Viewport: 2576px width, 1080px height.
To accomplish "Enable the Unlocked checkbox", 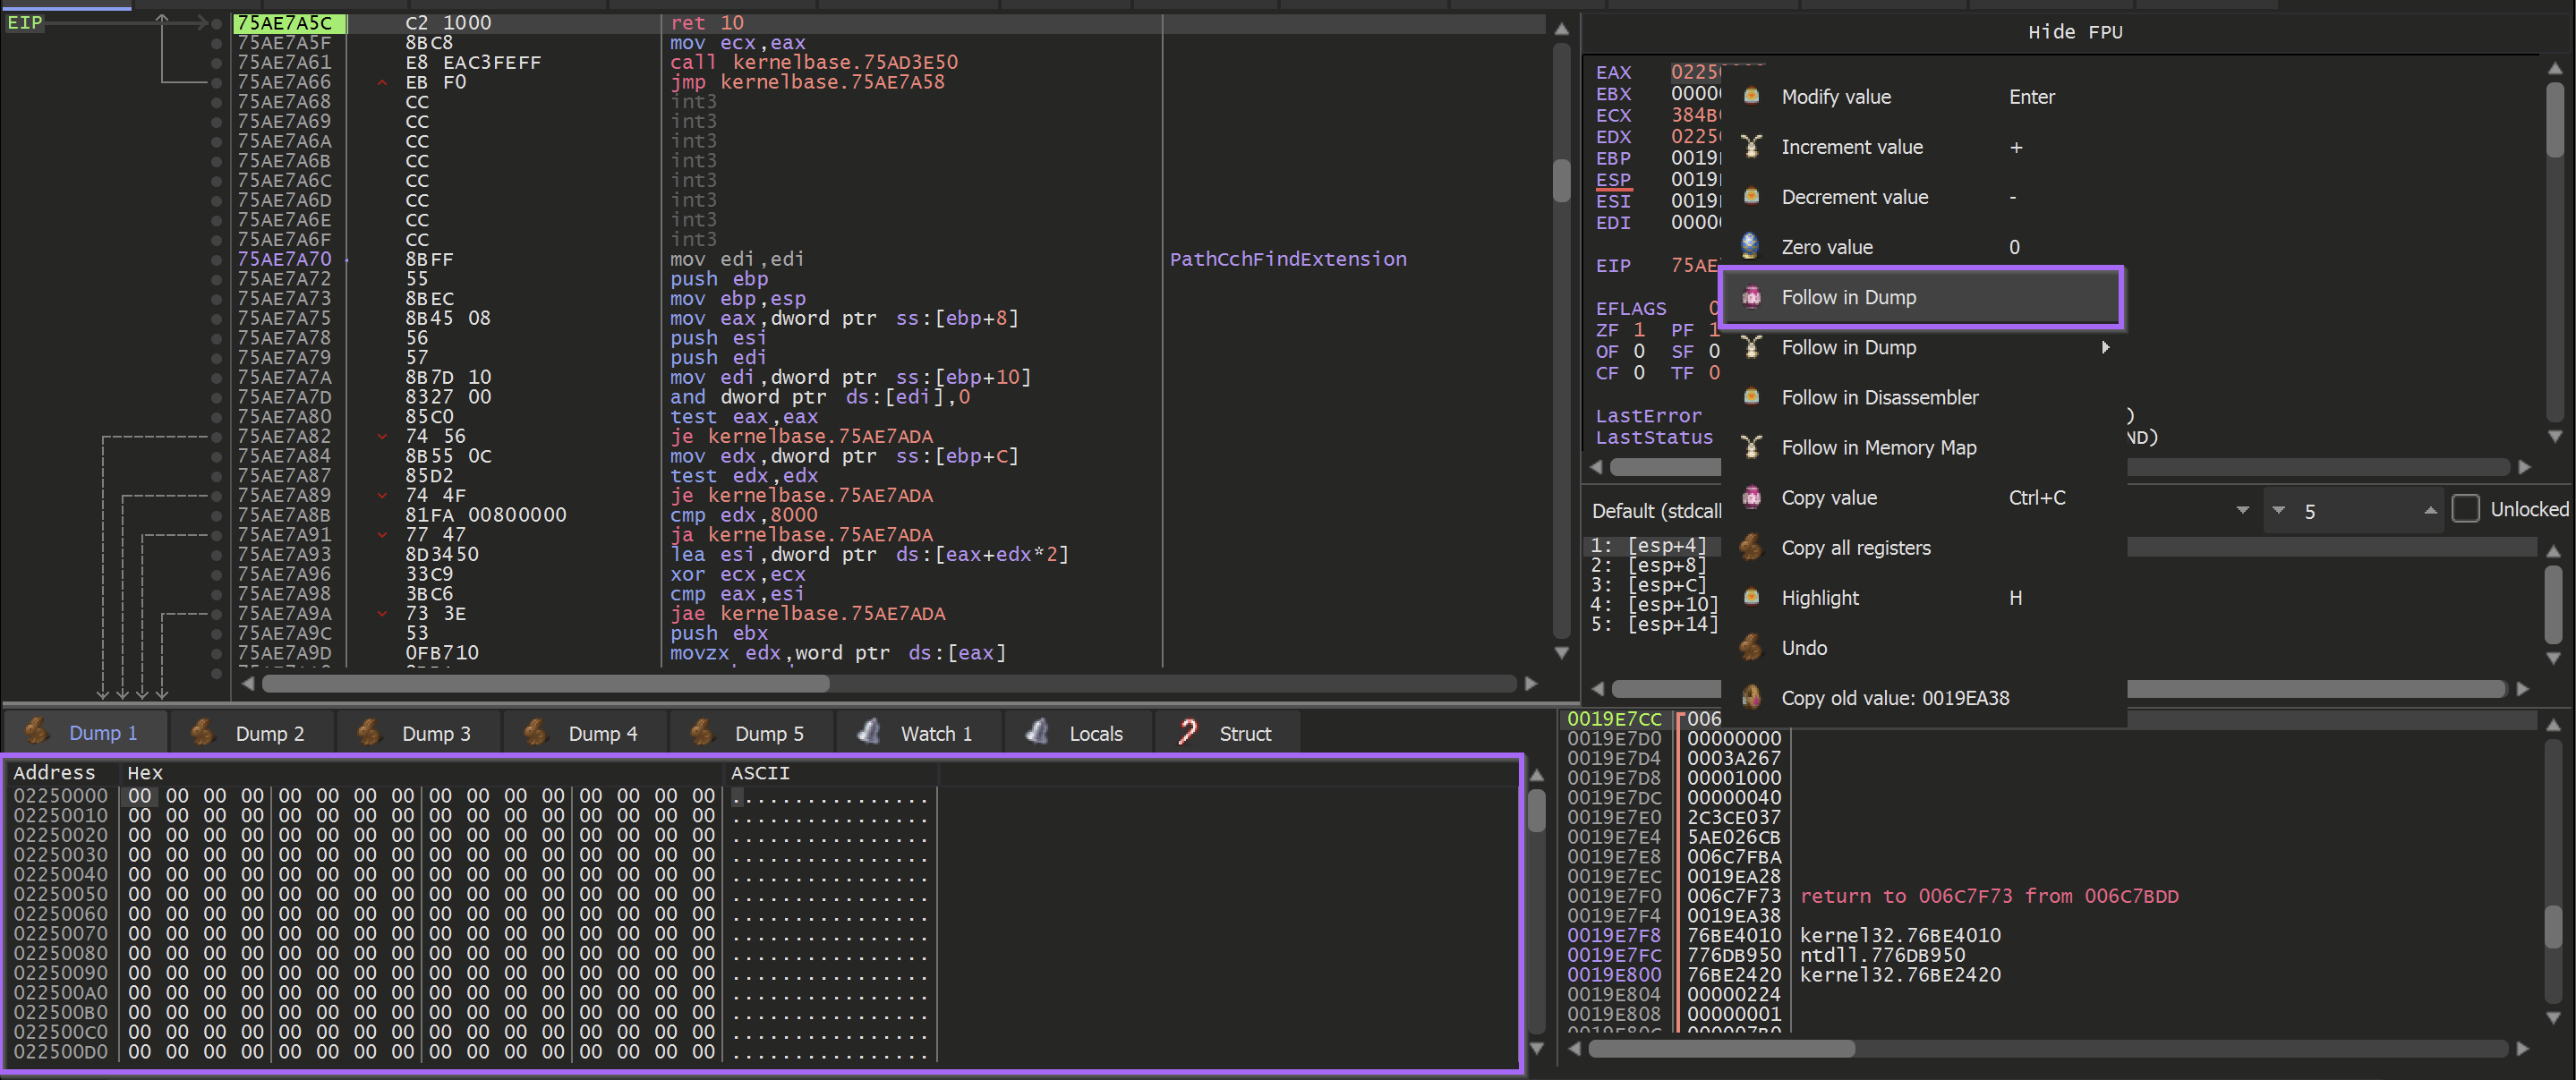I will point(2465,509).
